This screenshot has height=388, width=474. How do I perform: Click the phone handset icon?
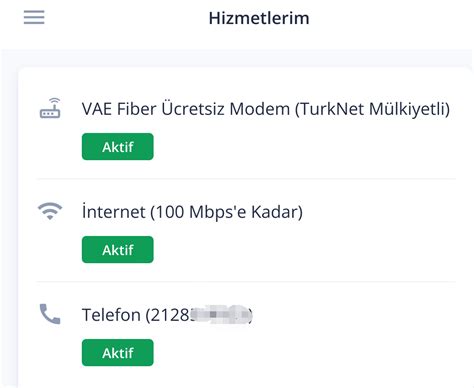(x=50, y=314)
